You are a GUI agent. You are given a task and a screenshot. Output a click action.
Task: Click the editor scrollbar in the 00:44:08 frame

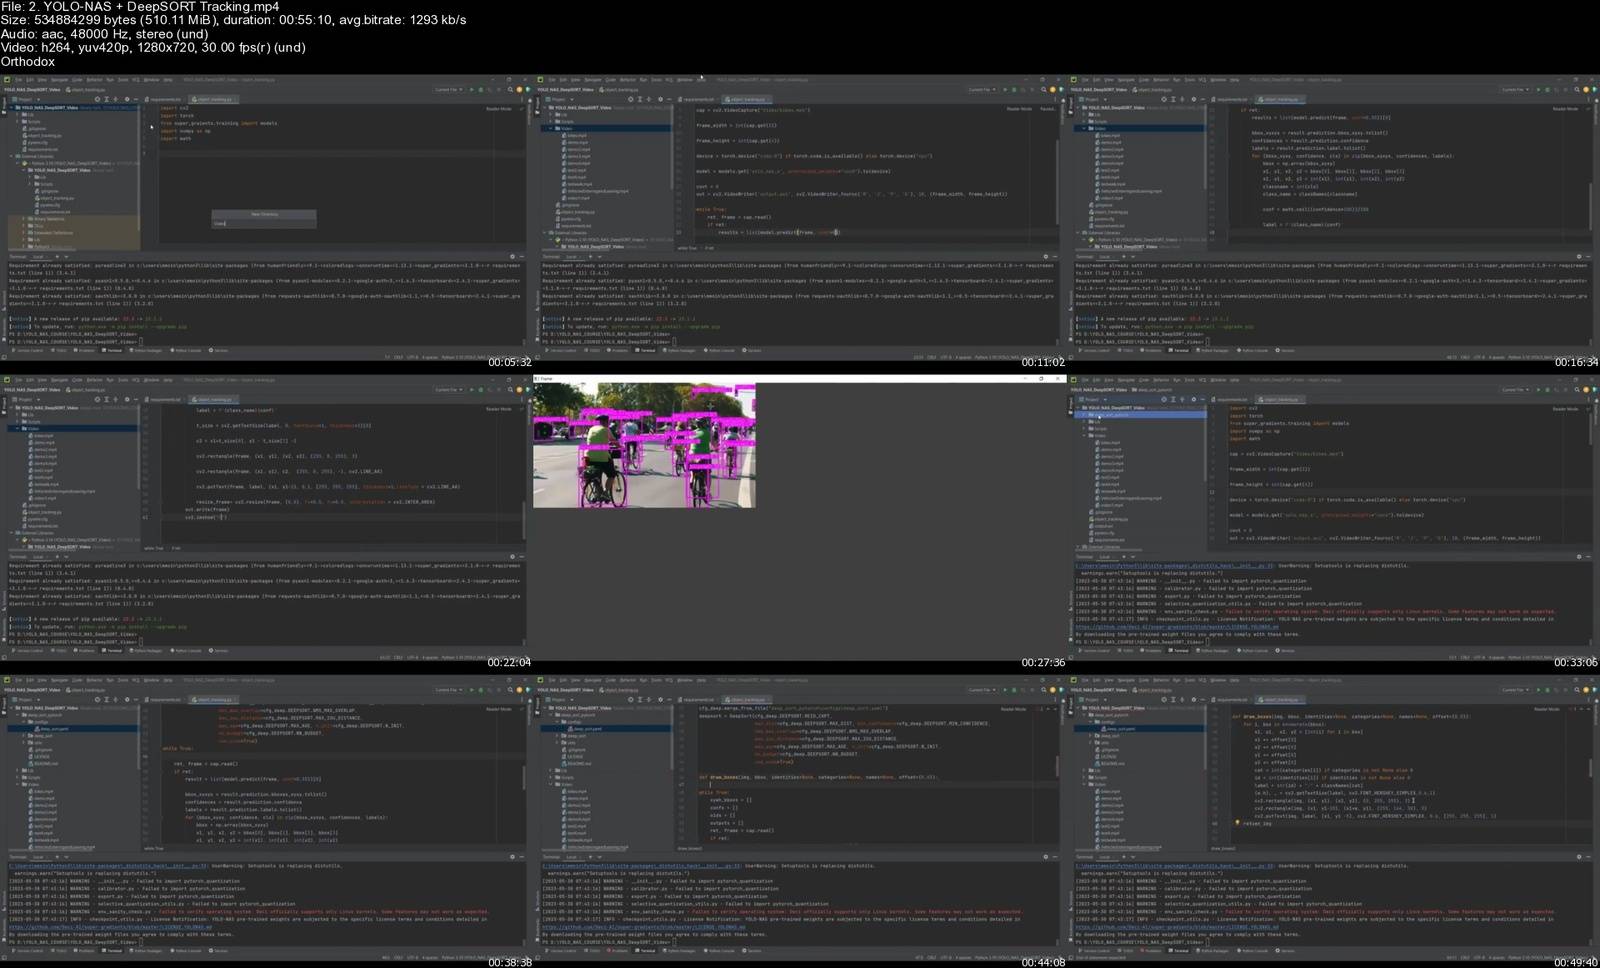coord(1057,768)
